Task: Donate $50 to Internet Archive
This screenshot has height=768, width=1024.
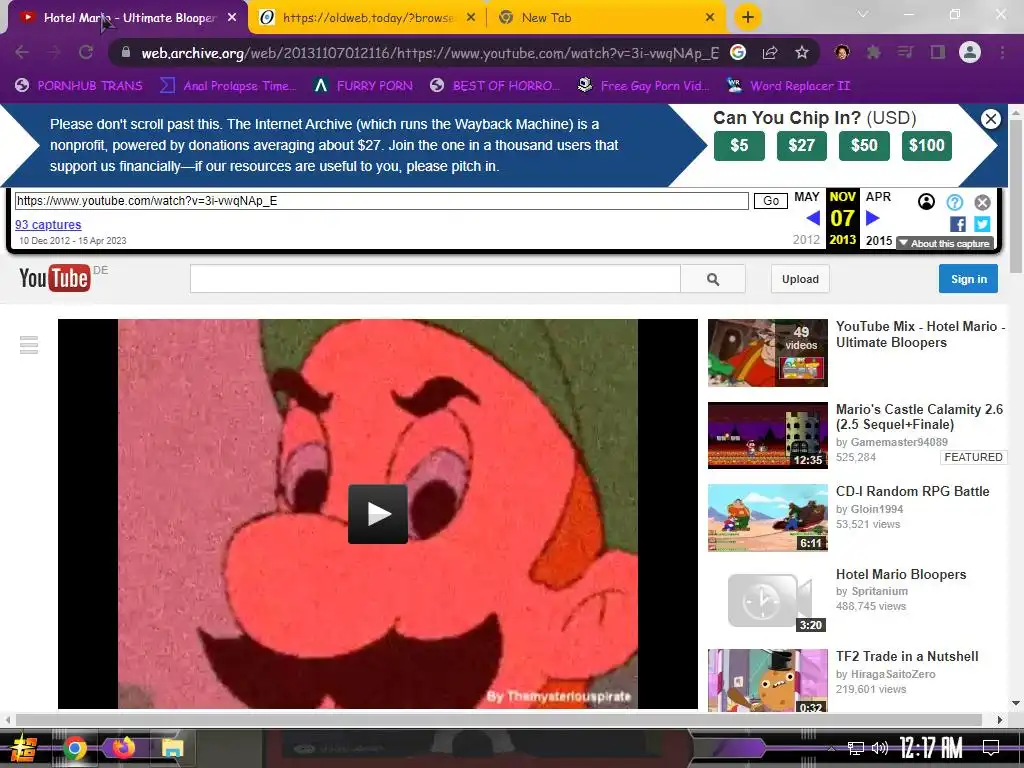Action: click(x=864, y=145)
